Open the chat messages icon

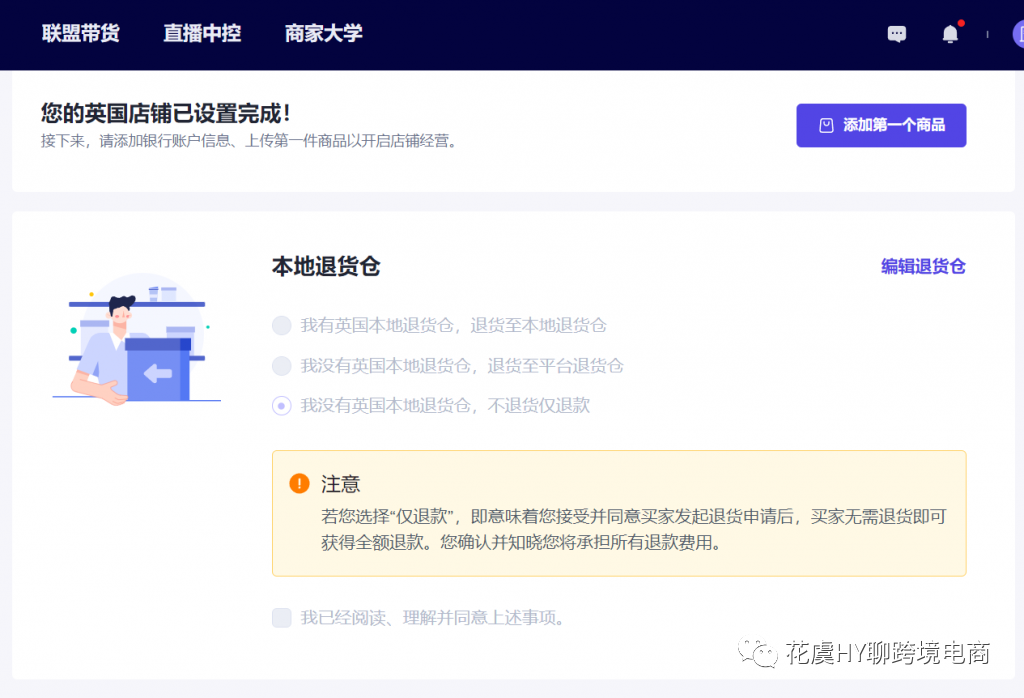[x=897, y=34]
